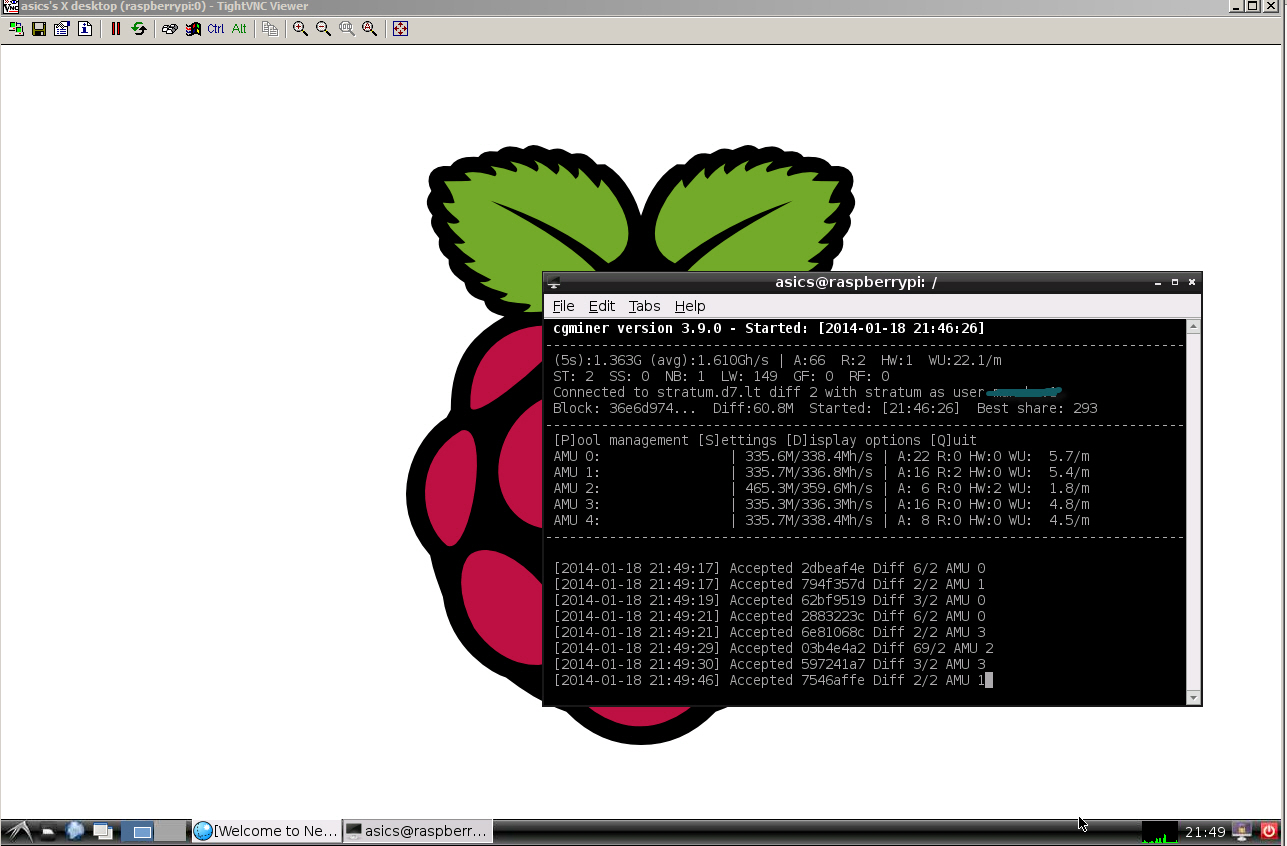The width and height of the screenshot is (1287, 846).
Task: Click the Send Ctrl+Esc Windows-flag icon
Action: (193, 29)
